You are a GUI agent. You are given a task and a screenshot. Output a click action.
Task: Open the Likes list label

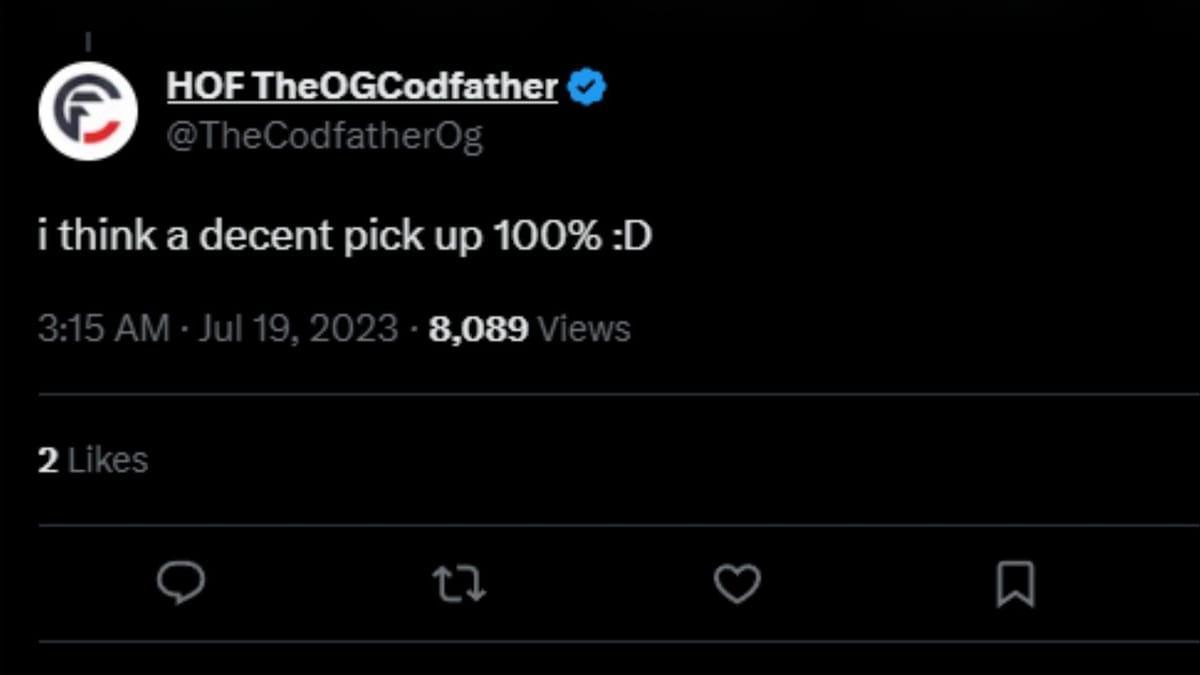click(107, 460)
